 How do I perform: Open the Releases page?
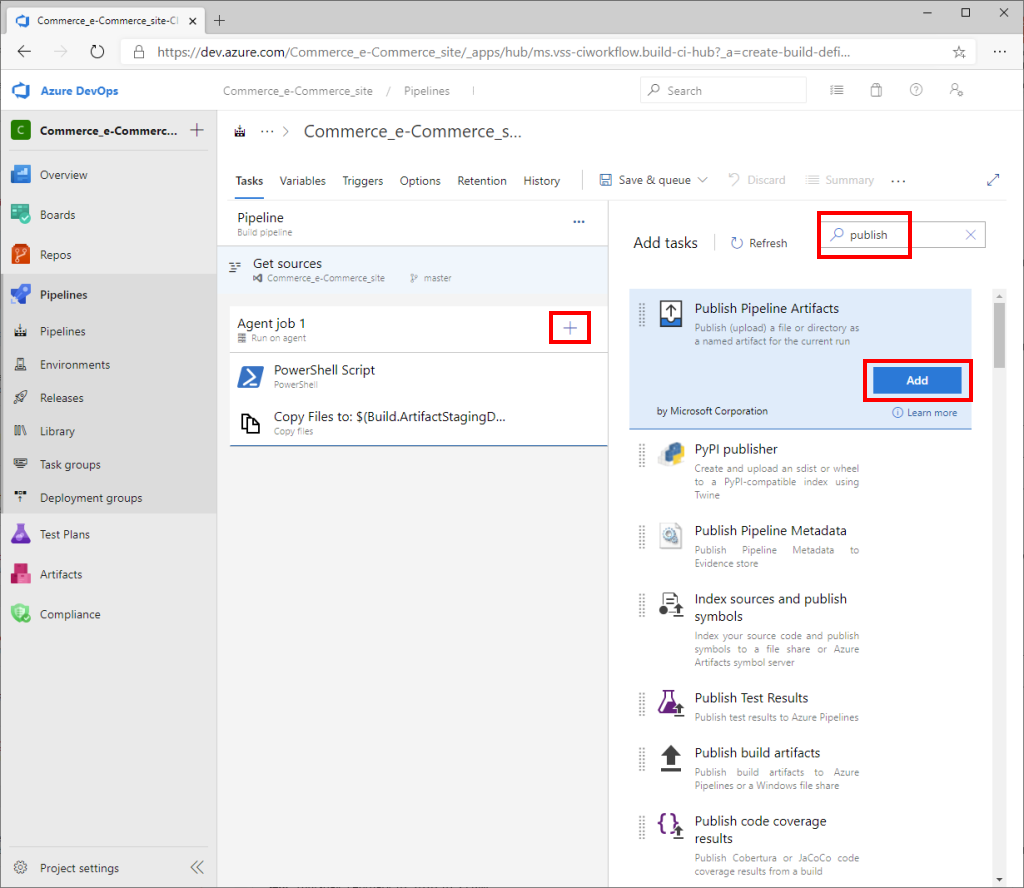63,397
